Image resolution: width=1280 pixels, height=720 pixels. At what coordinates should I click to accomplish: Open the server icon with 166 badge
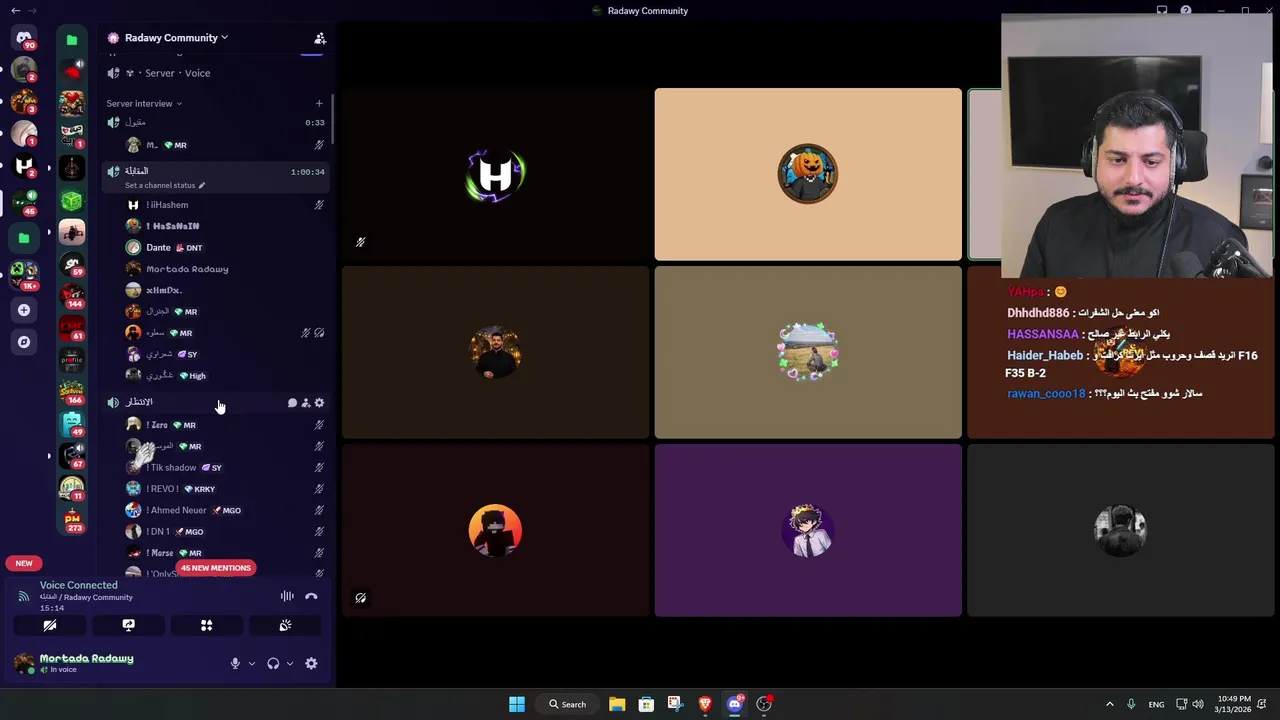tap(72, 392)
